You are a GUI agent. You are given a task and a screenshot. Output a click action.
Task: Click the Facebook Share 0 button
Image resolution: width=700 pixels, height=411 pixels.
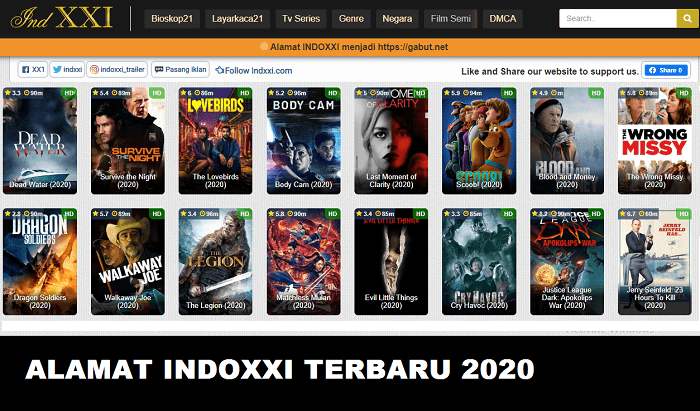pos(666,71)
